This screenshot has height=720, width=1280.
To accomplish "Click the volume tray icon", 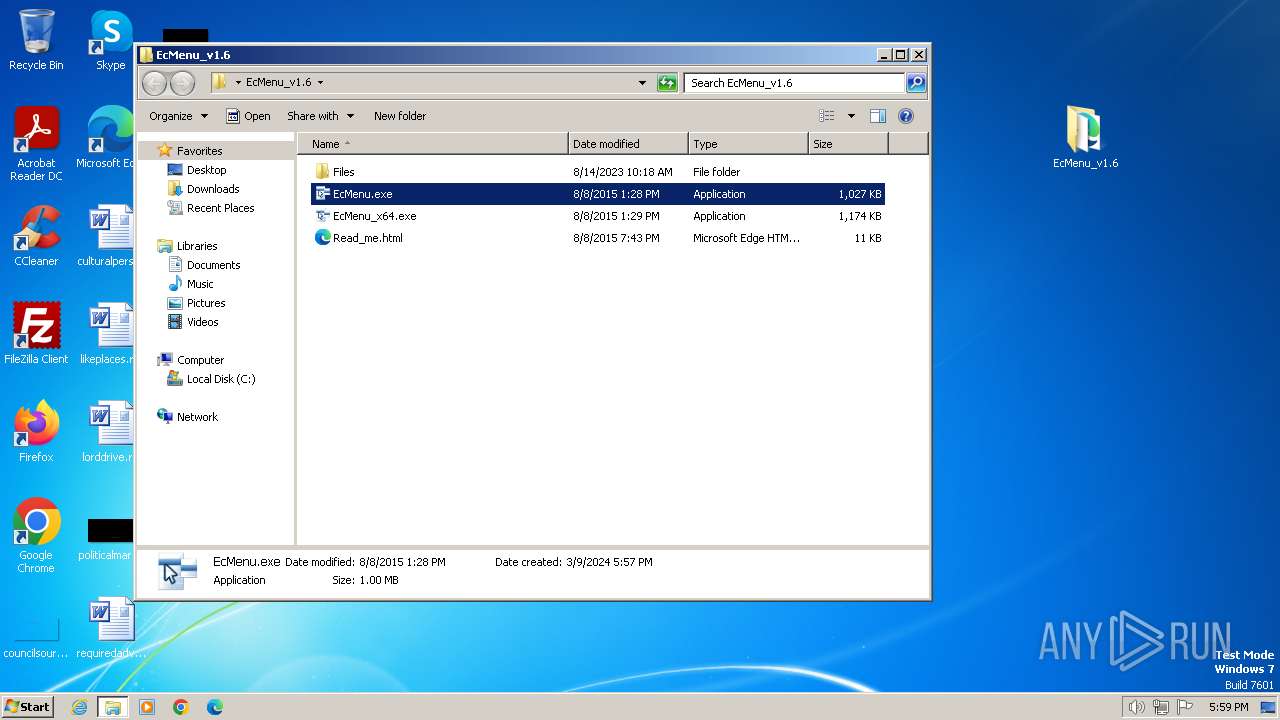I will pyautogui.click(x=1136, y=707).
